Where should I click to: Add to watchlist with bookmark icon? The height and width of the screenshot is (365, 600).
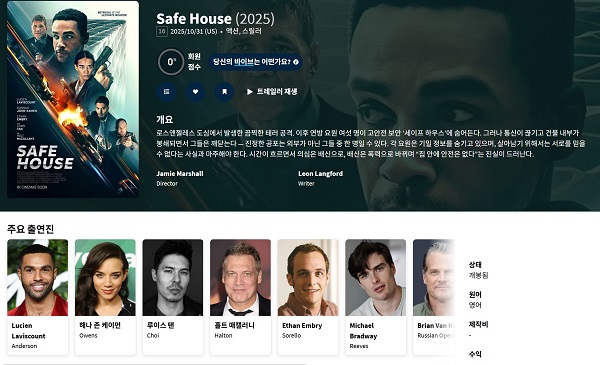point(225,92)
